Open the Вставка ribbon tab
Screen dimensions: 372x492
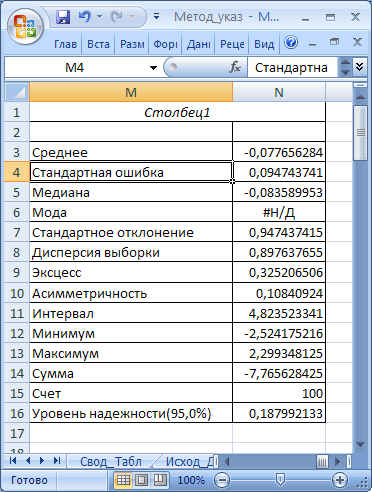coord(98,44)
